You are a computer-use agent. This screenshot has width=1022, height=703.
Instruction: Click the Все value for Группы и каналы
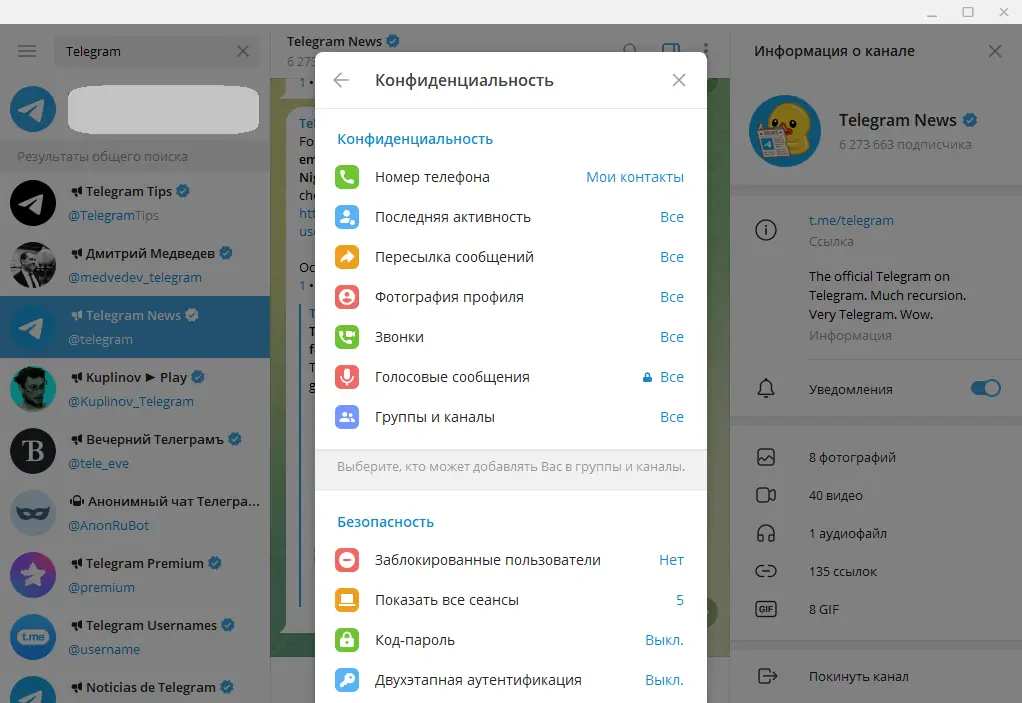click(x=672, y=417)
